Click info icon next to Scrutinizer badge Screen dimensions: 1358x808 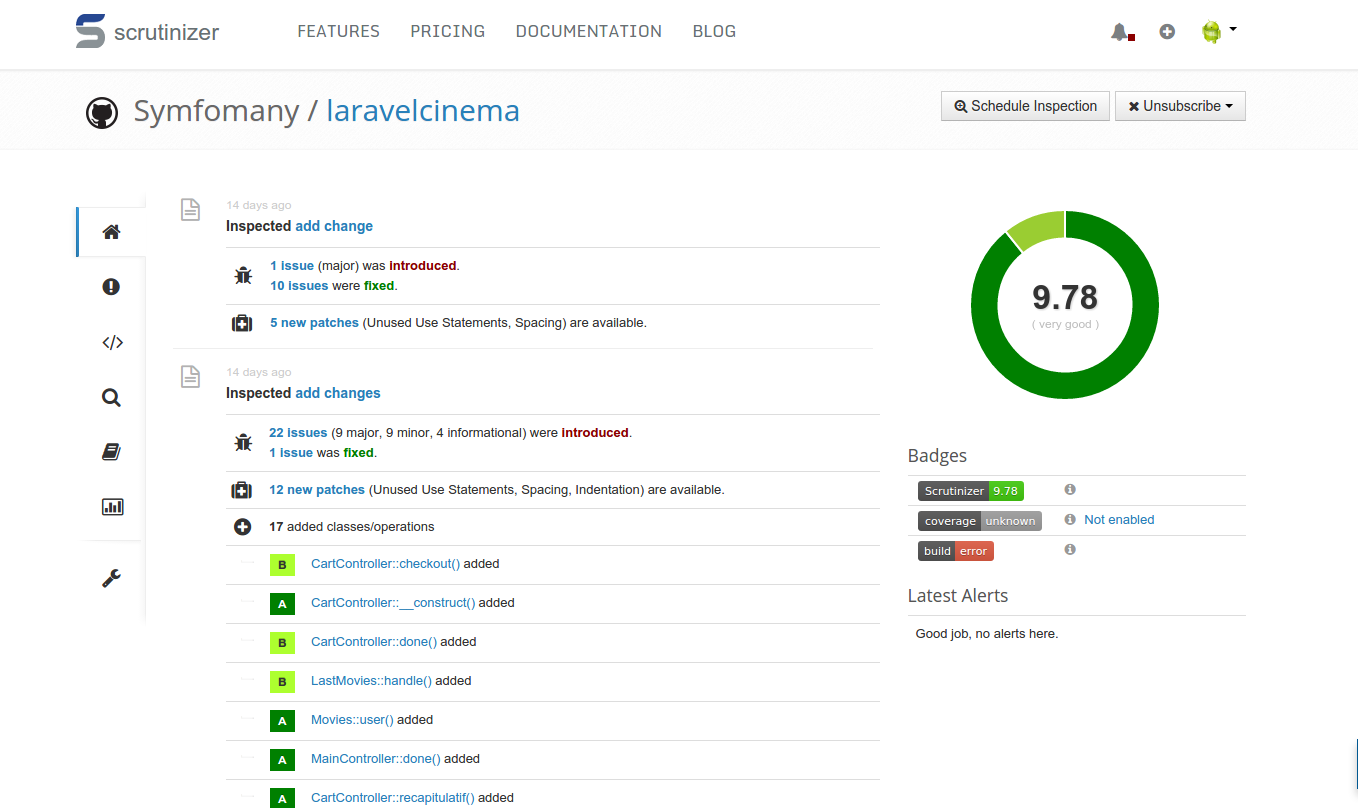1070,490
